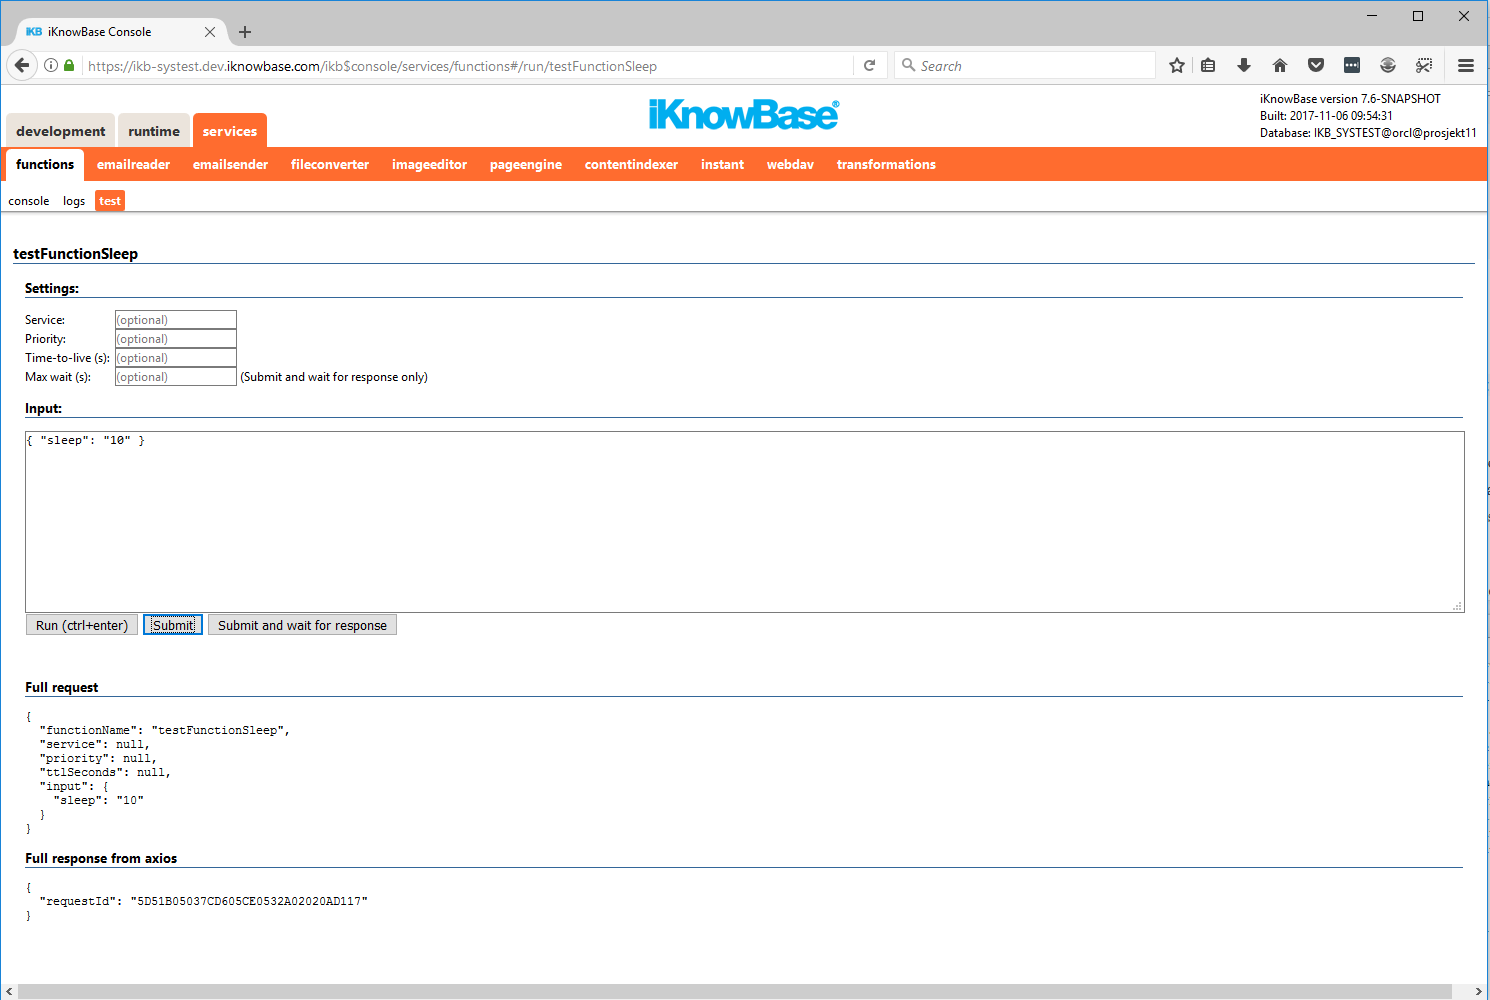
Task: Open the fileconverter service
Action: click(x=330, y=165)
